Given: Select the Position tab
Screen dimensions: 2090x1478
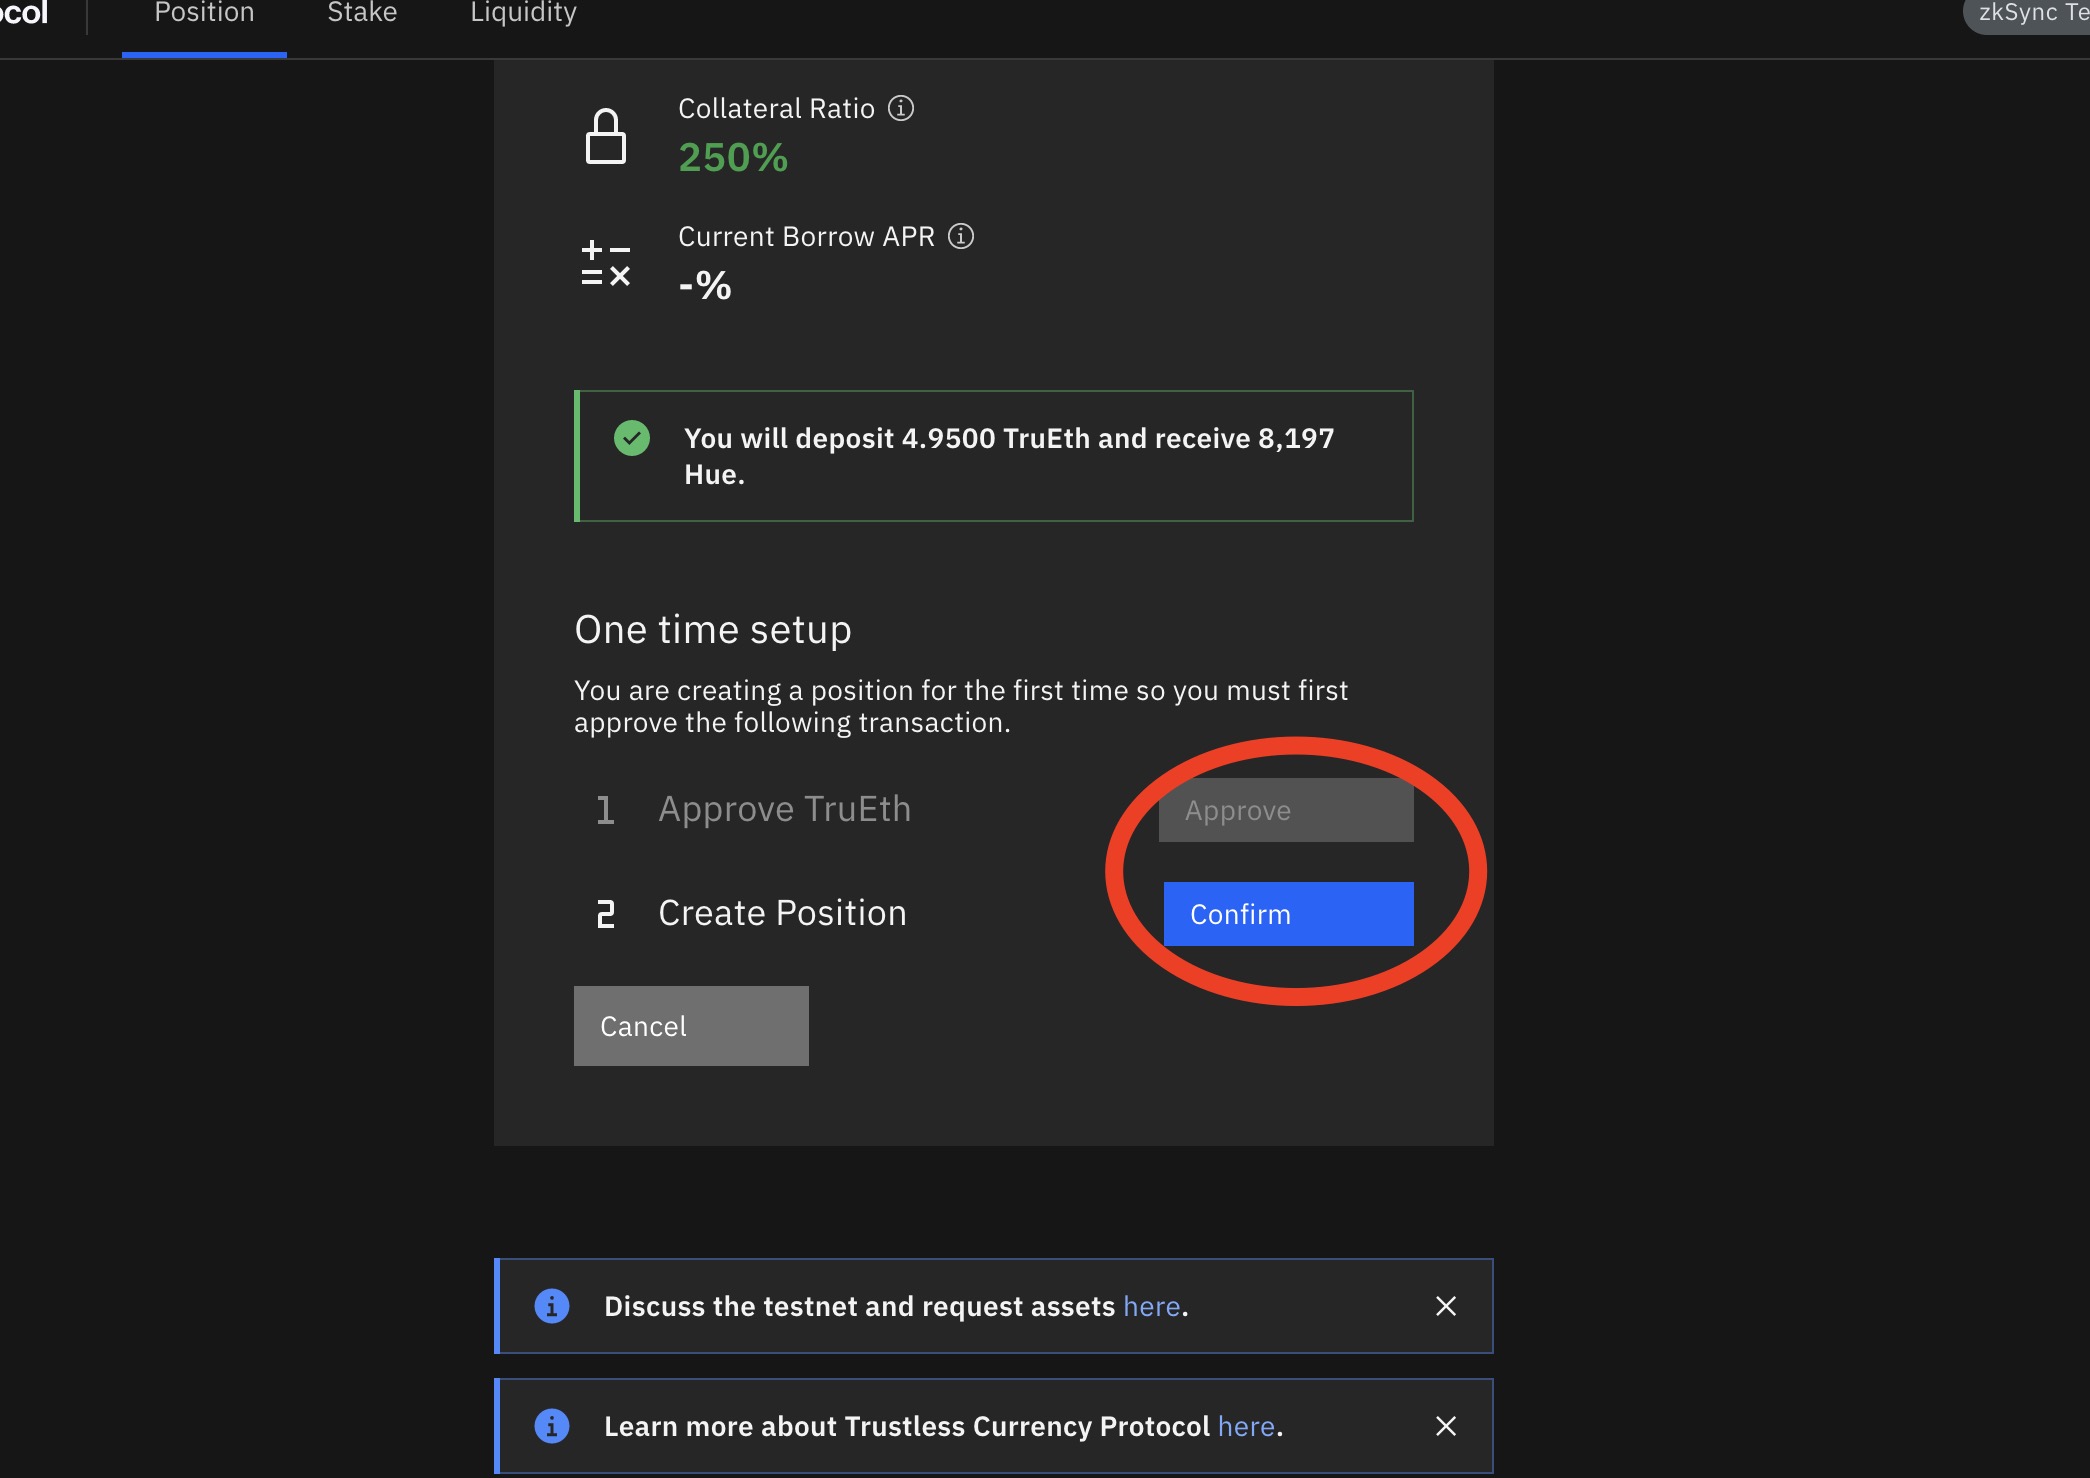Looking at the screenshot, I should (204, 14).
